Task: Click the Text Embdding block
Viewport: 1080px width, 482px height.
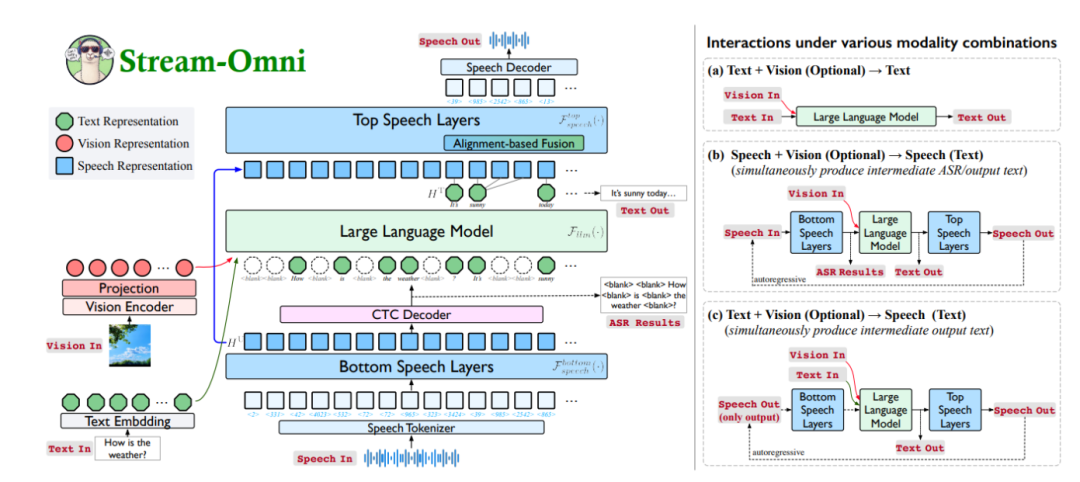Action: click(129, 421)
